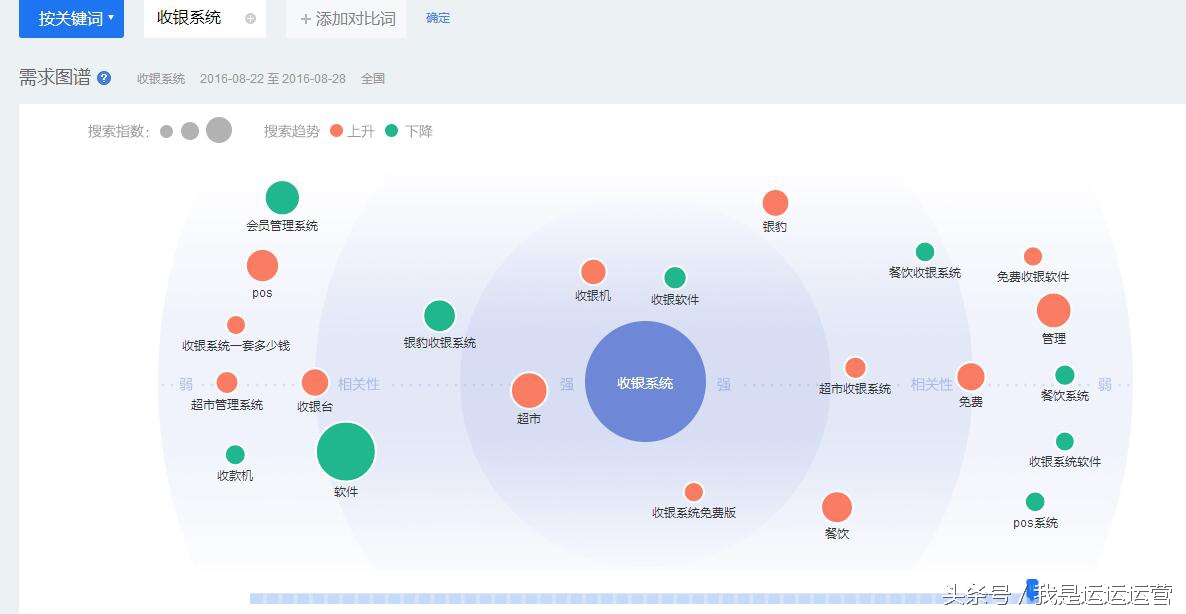Click the orange 餐饮 bubble
Viewport: 1186px width, 614px height.
pyautogui.click(x=838, y=507)
